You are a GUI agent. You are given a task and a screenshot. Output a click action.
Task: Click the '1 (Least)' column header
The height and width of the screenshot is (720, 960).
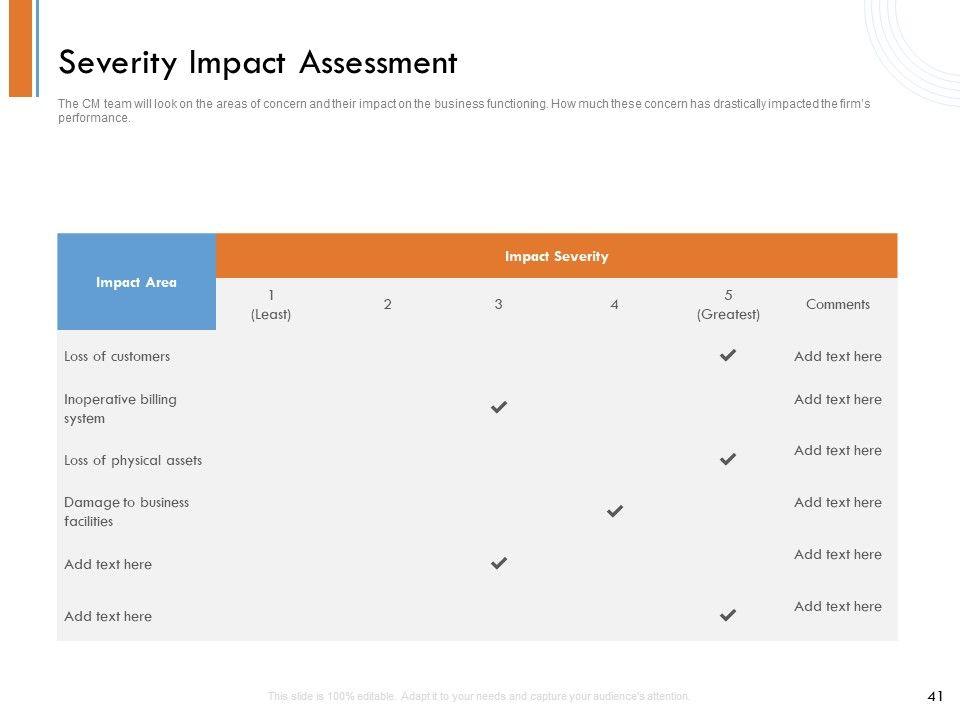pyautogui.click(x=271, y=304)
